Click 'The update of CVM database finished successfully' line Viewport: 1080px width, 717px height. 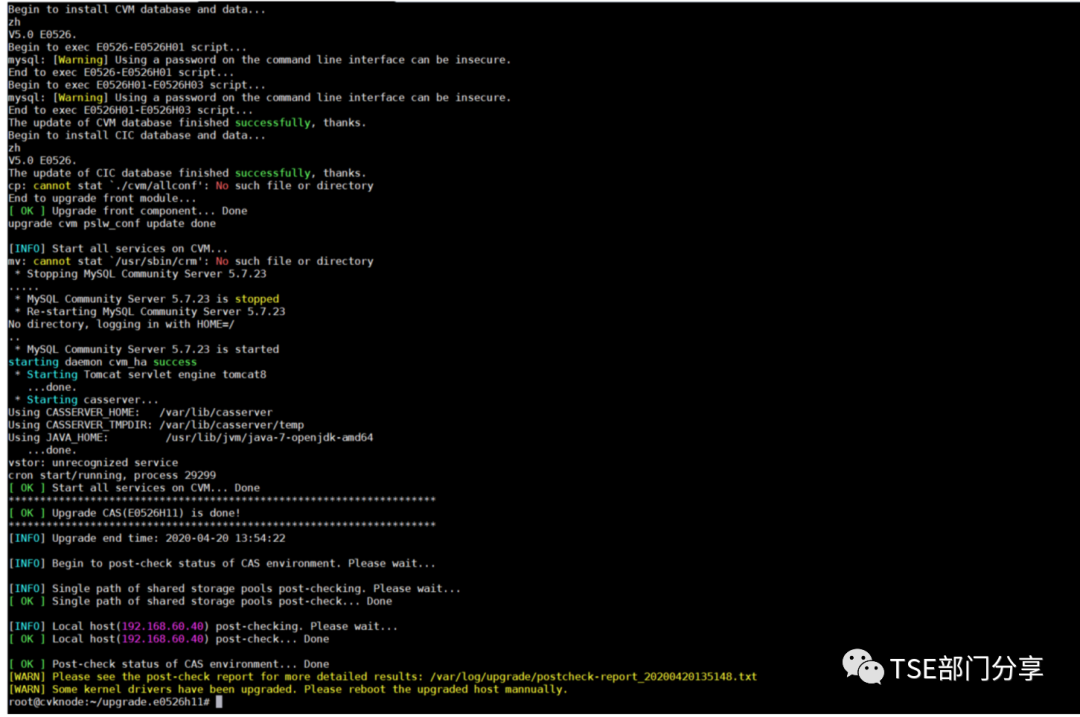[187, 123]
